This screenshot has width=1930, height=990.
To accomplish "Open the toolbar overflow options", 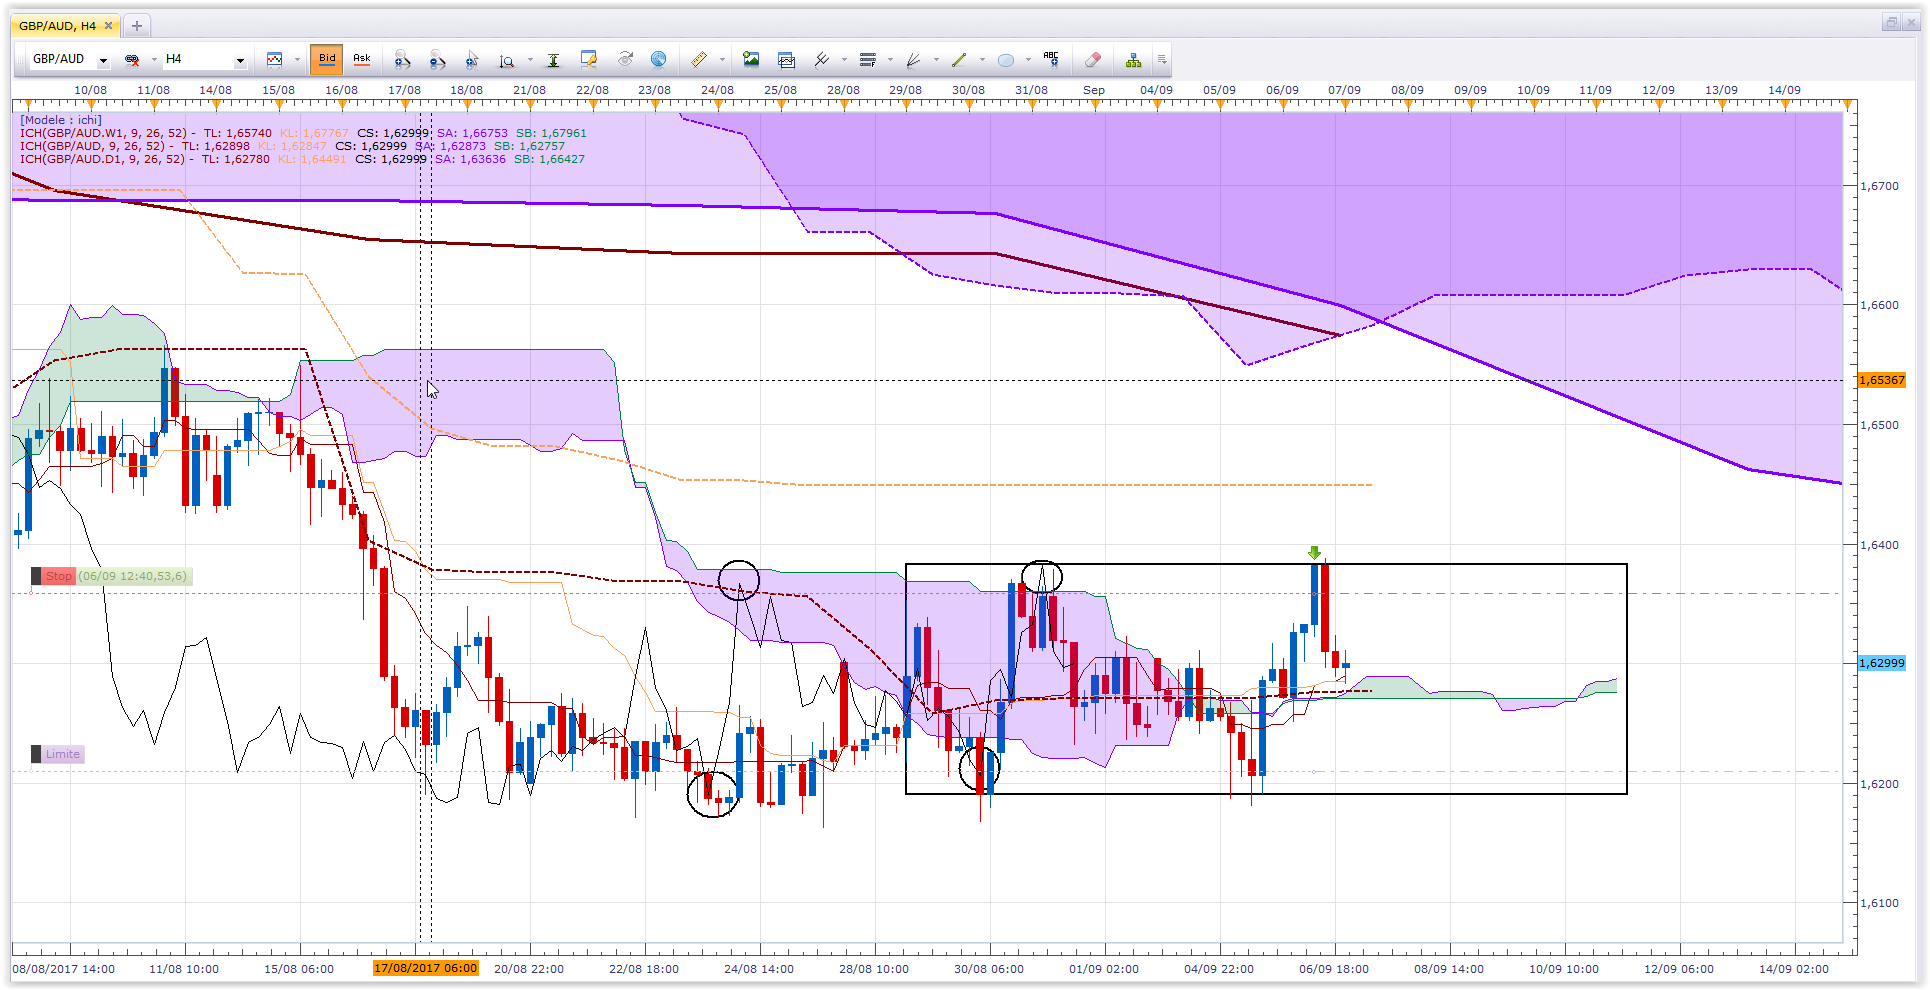I will click(x=1162, y=60).
